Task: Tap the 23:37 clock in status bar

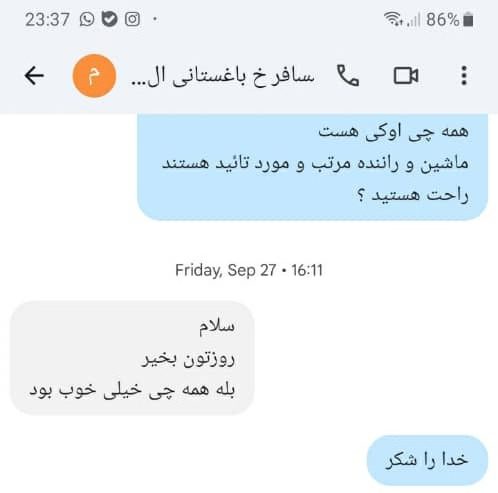Action: coord(47,19)
